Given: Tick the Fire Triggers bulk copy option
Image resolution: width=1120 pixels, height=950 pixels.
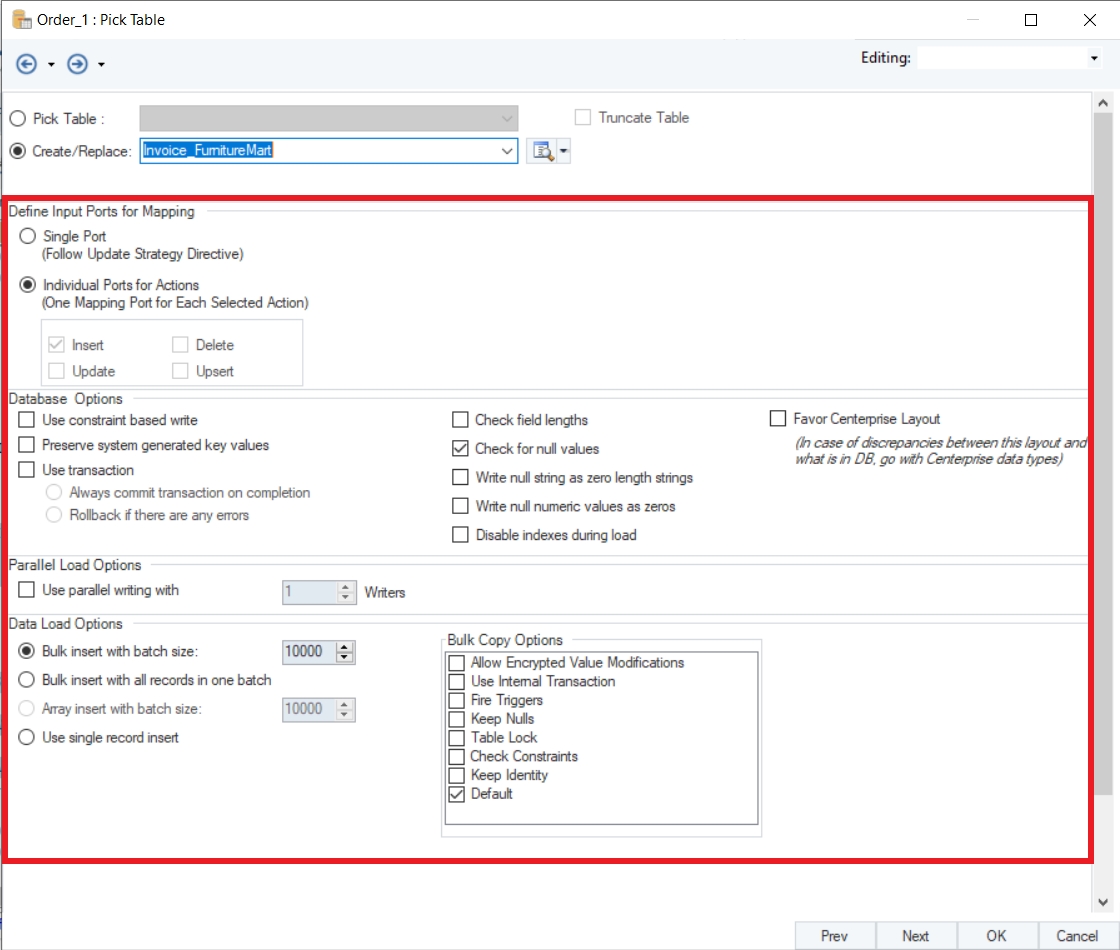Looking at the screenshot, I should pyautogui.click(x=457, y=700).
